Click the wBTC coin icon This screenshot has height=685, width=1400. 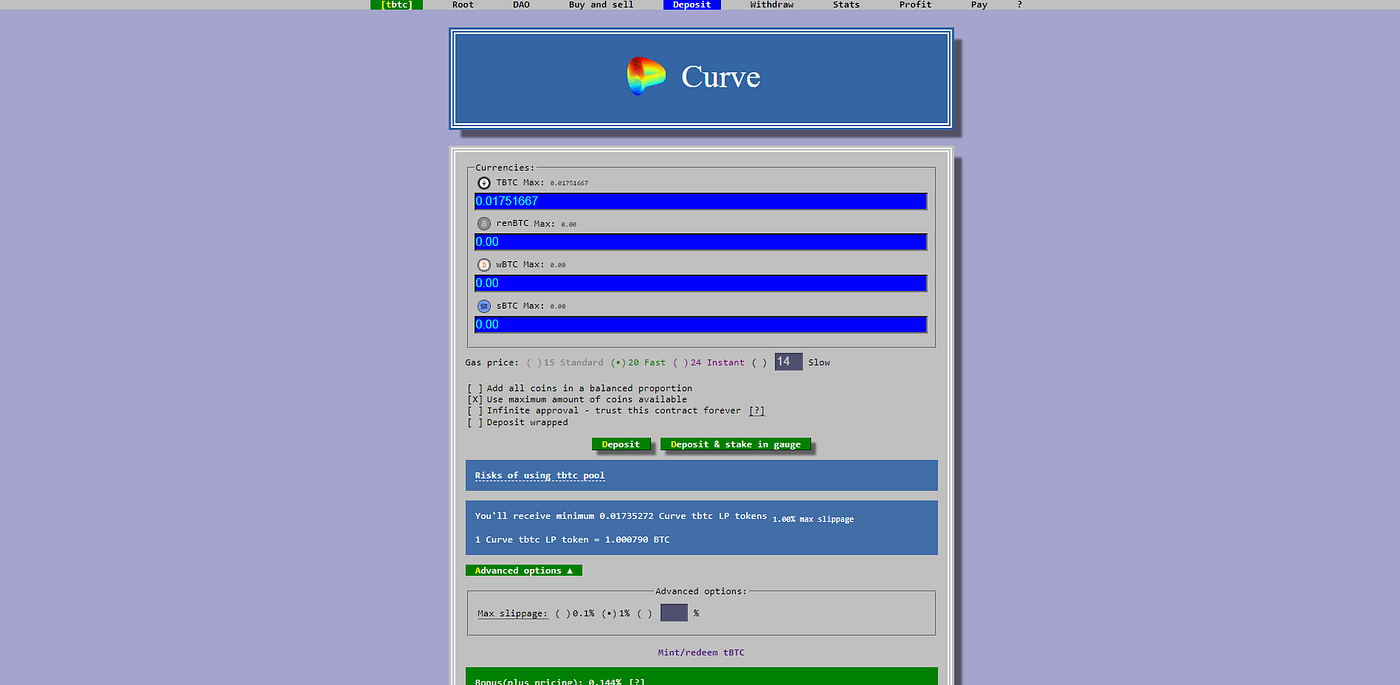(x=484, y=265)
